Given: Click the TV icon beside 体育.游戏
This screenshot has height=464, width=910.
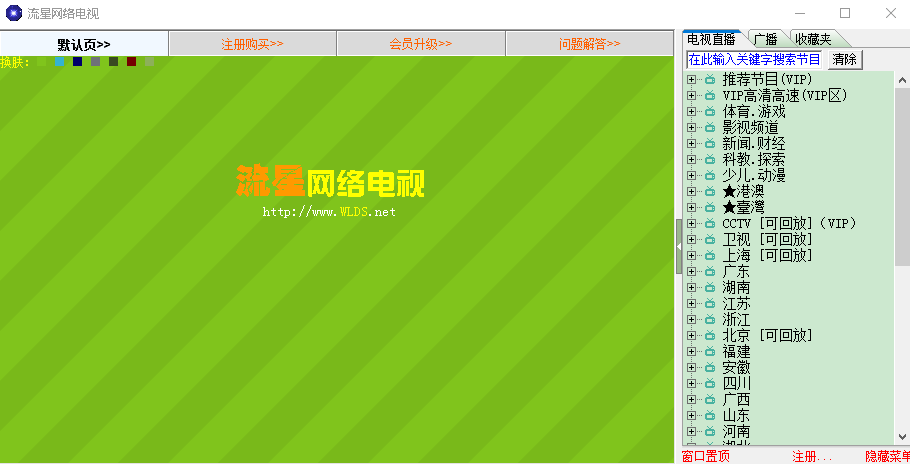Looking at the screenshot, I should click(709, 111).
